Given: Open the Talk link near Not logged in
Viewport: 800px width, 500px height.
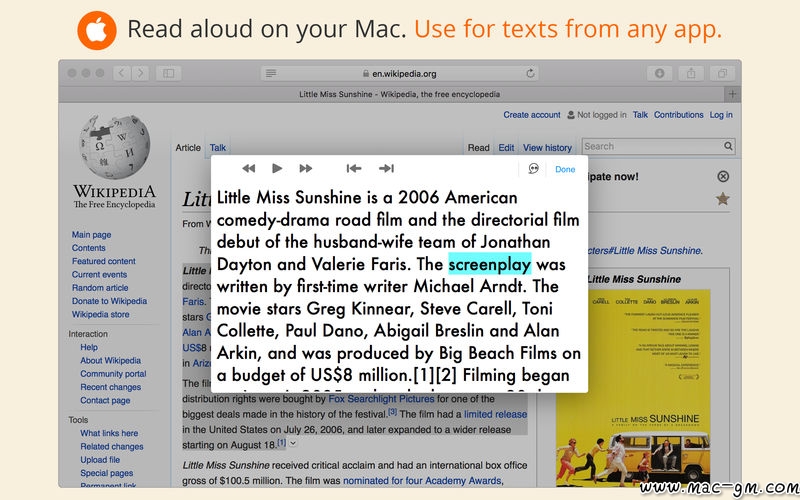Looking at the screenshot, I should tap(640, 115).
